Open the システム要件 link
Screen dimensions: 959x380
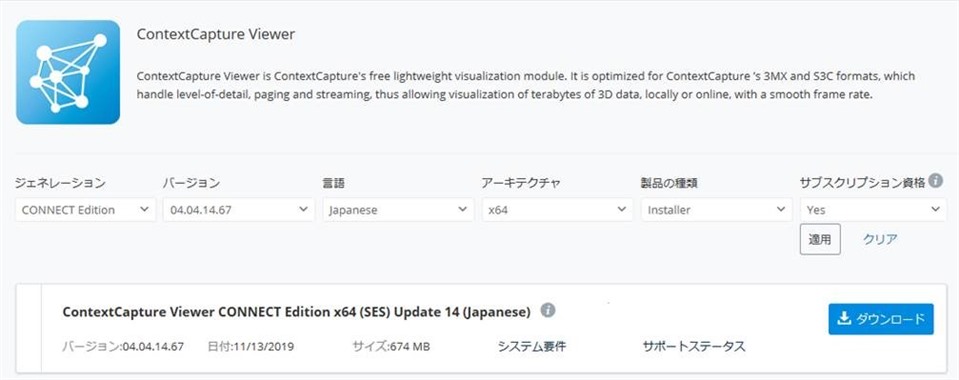(x=531, y=346)
